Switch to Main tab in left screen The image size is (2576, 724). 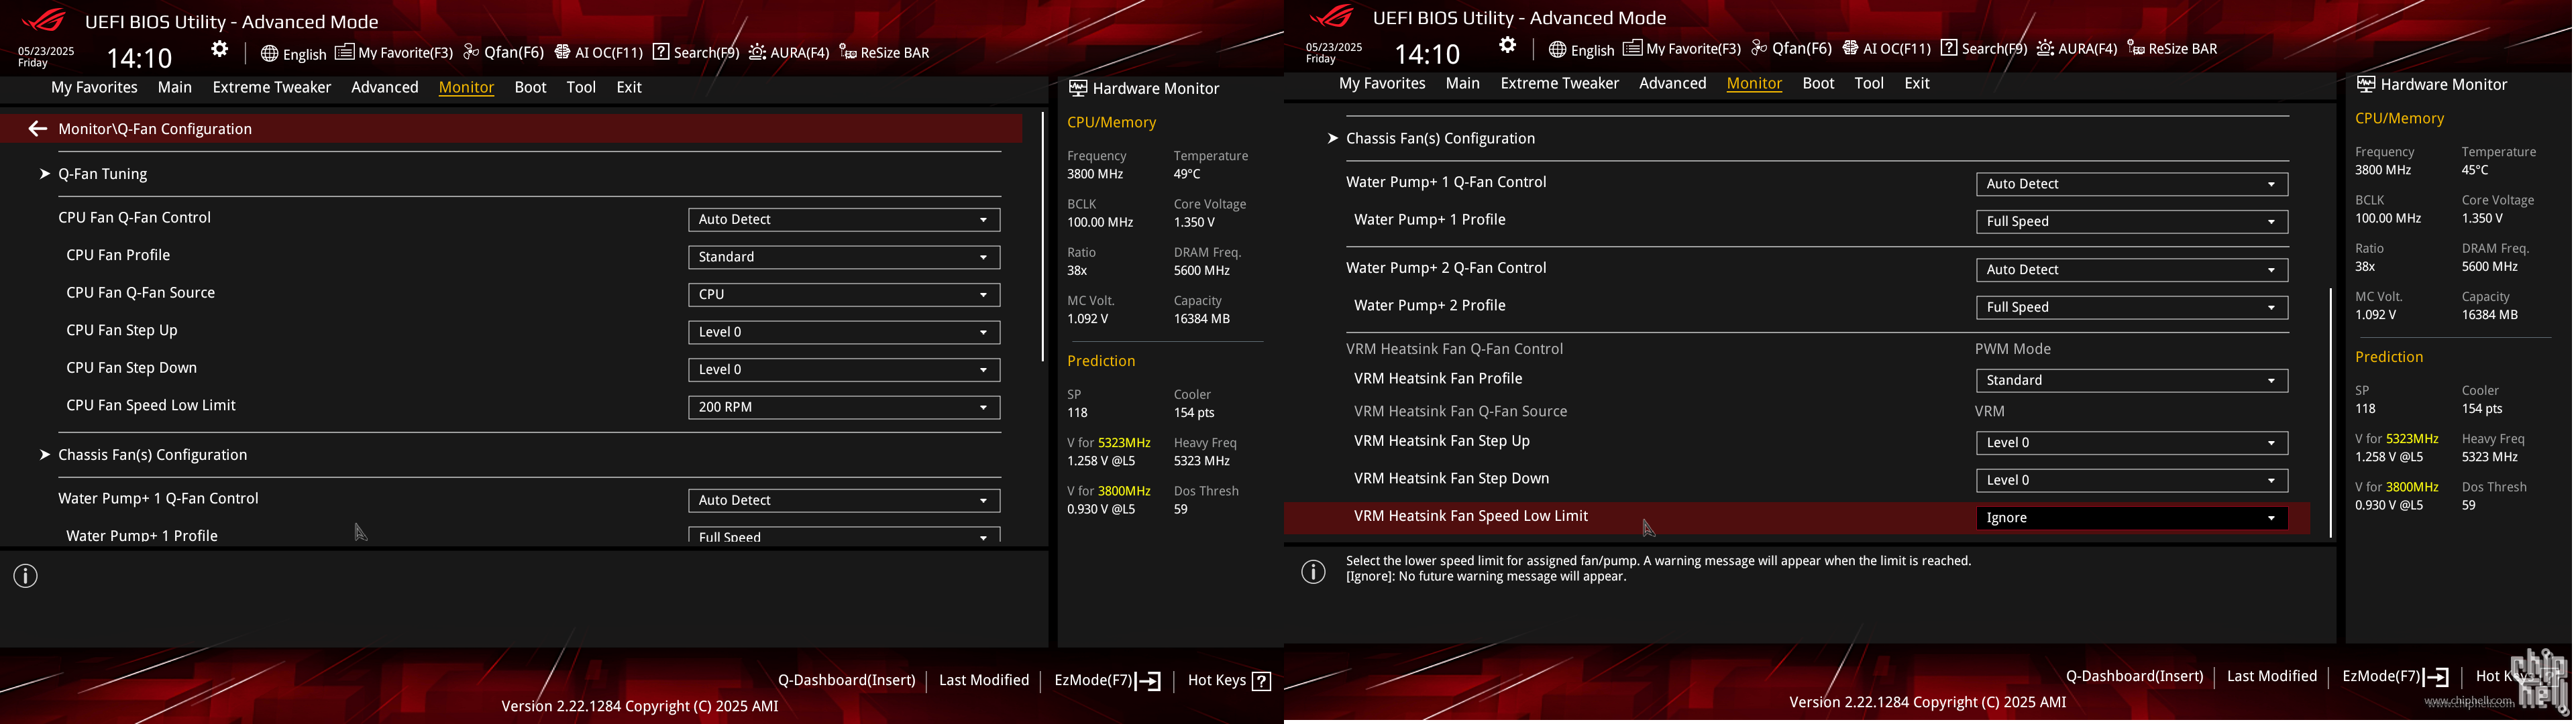click(175, 87)
